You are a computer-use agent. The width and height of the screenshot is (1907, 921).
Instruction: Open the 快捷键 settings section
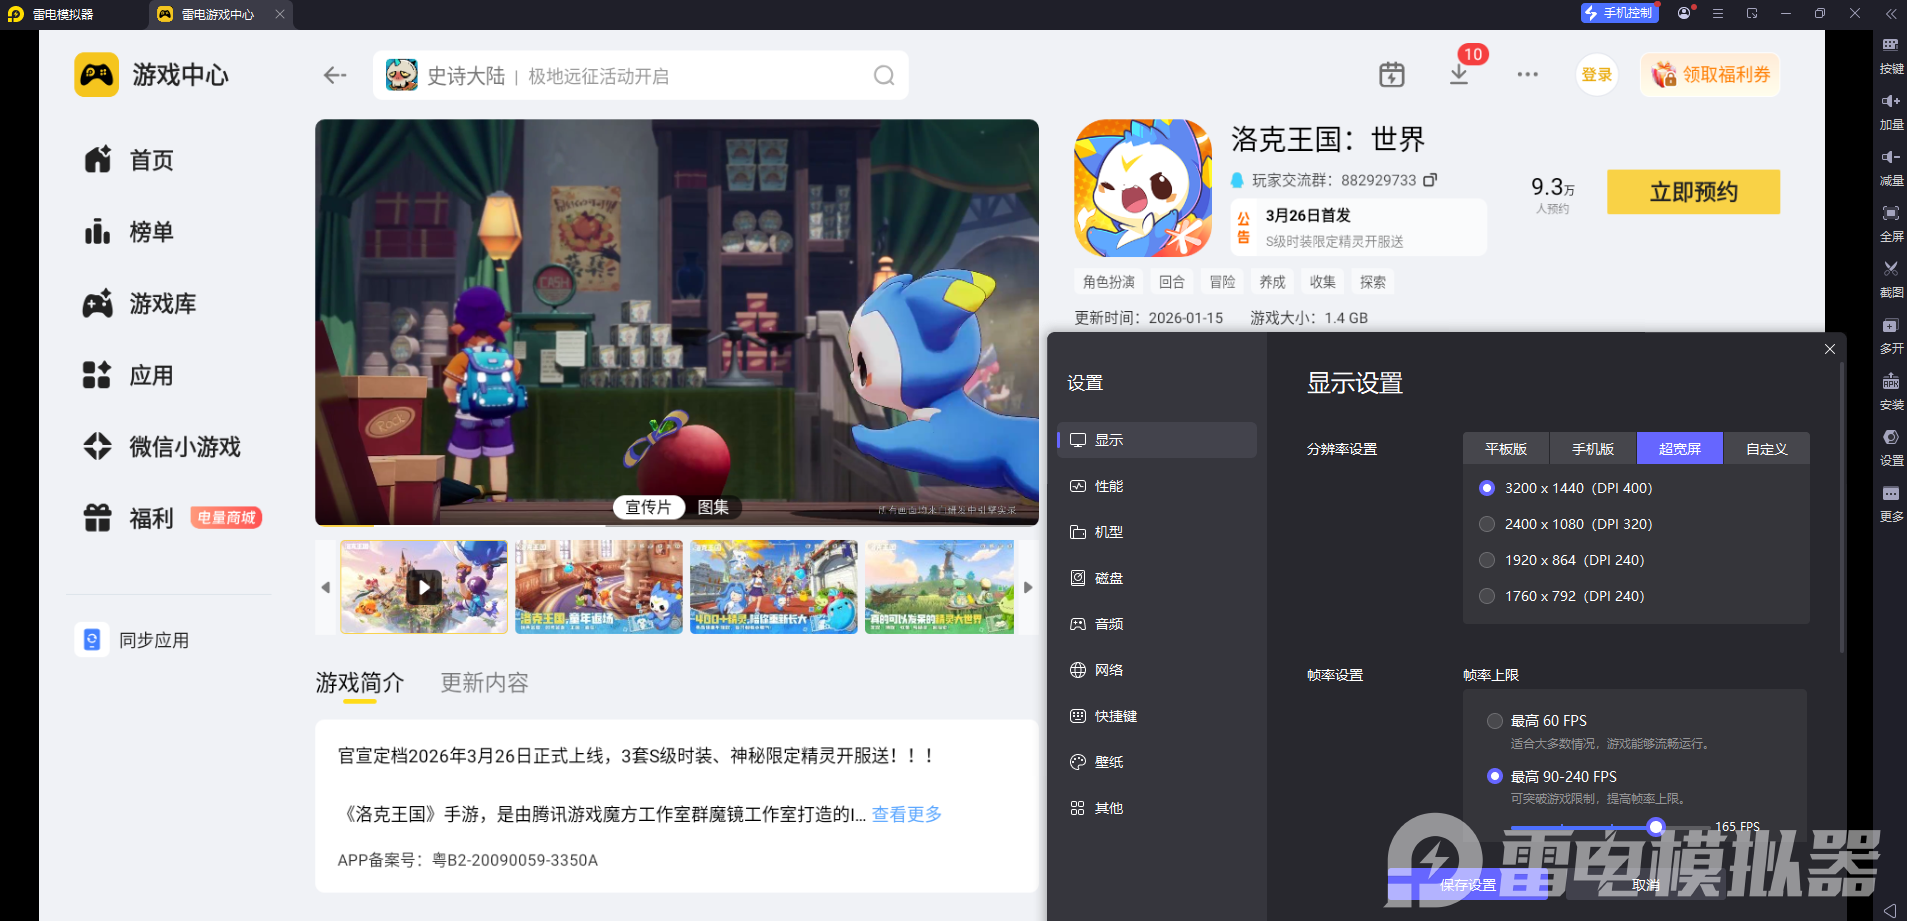(1157, 716)
